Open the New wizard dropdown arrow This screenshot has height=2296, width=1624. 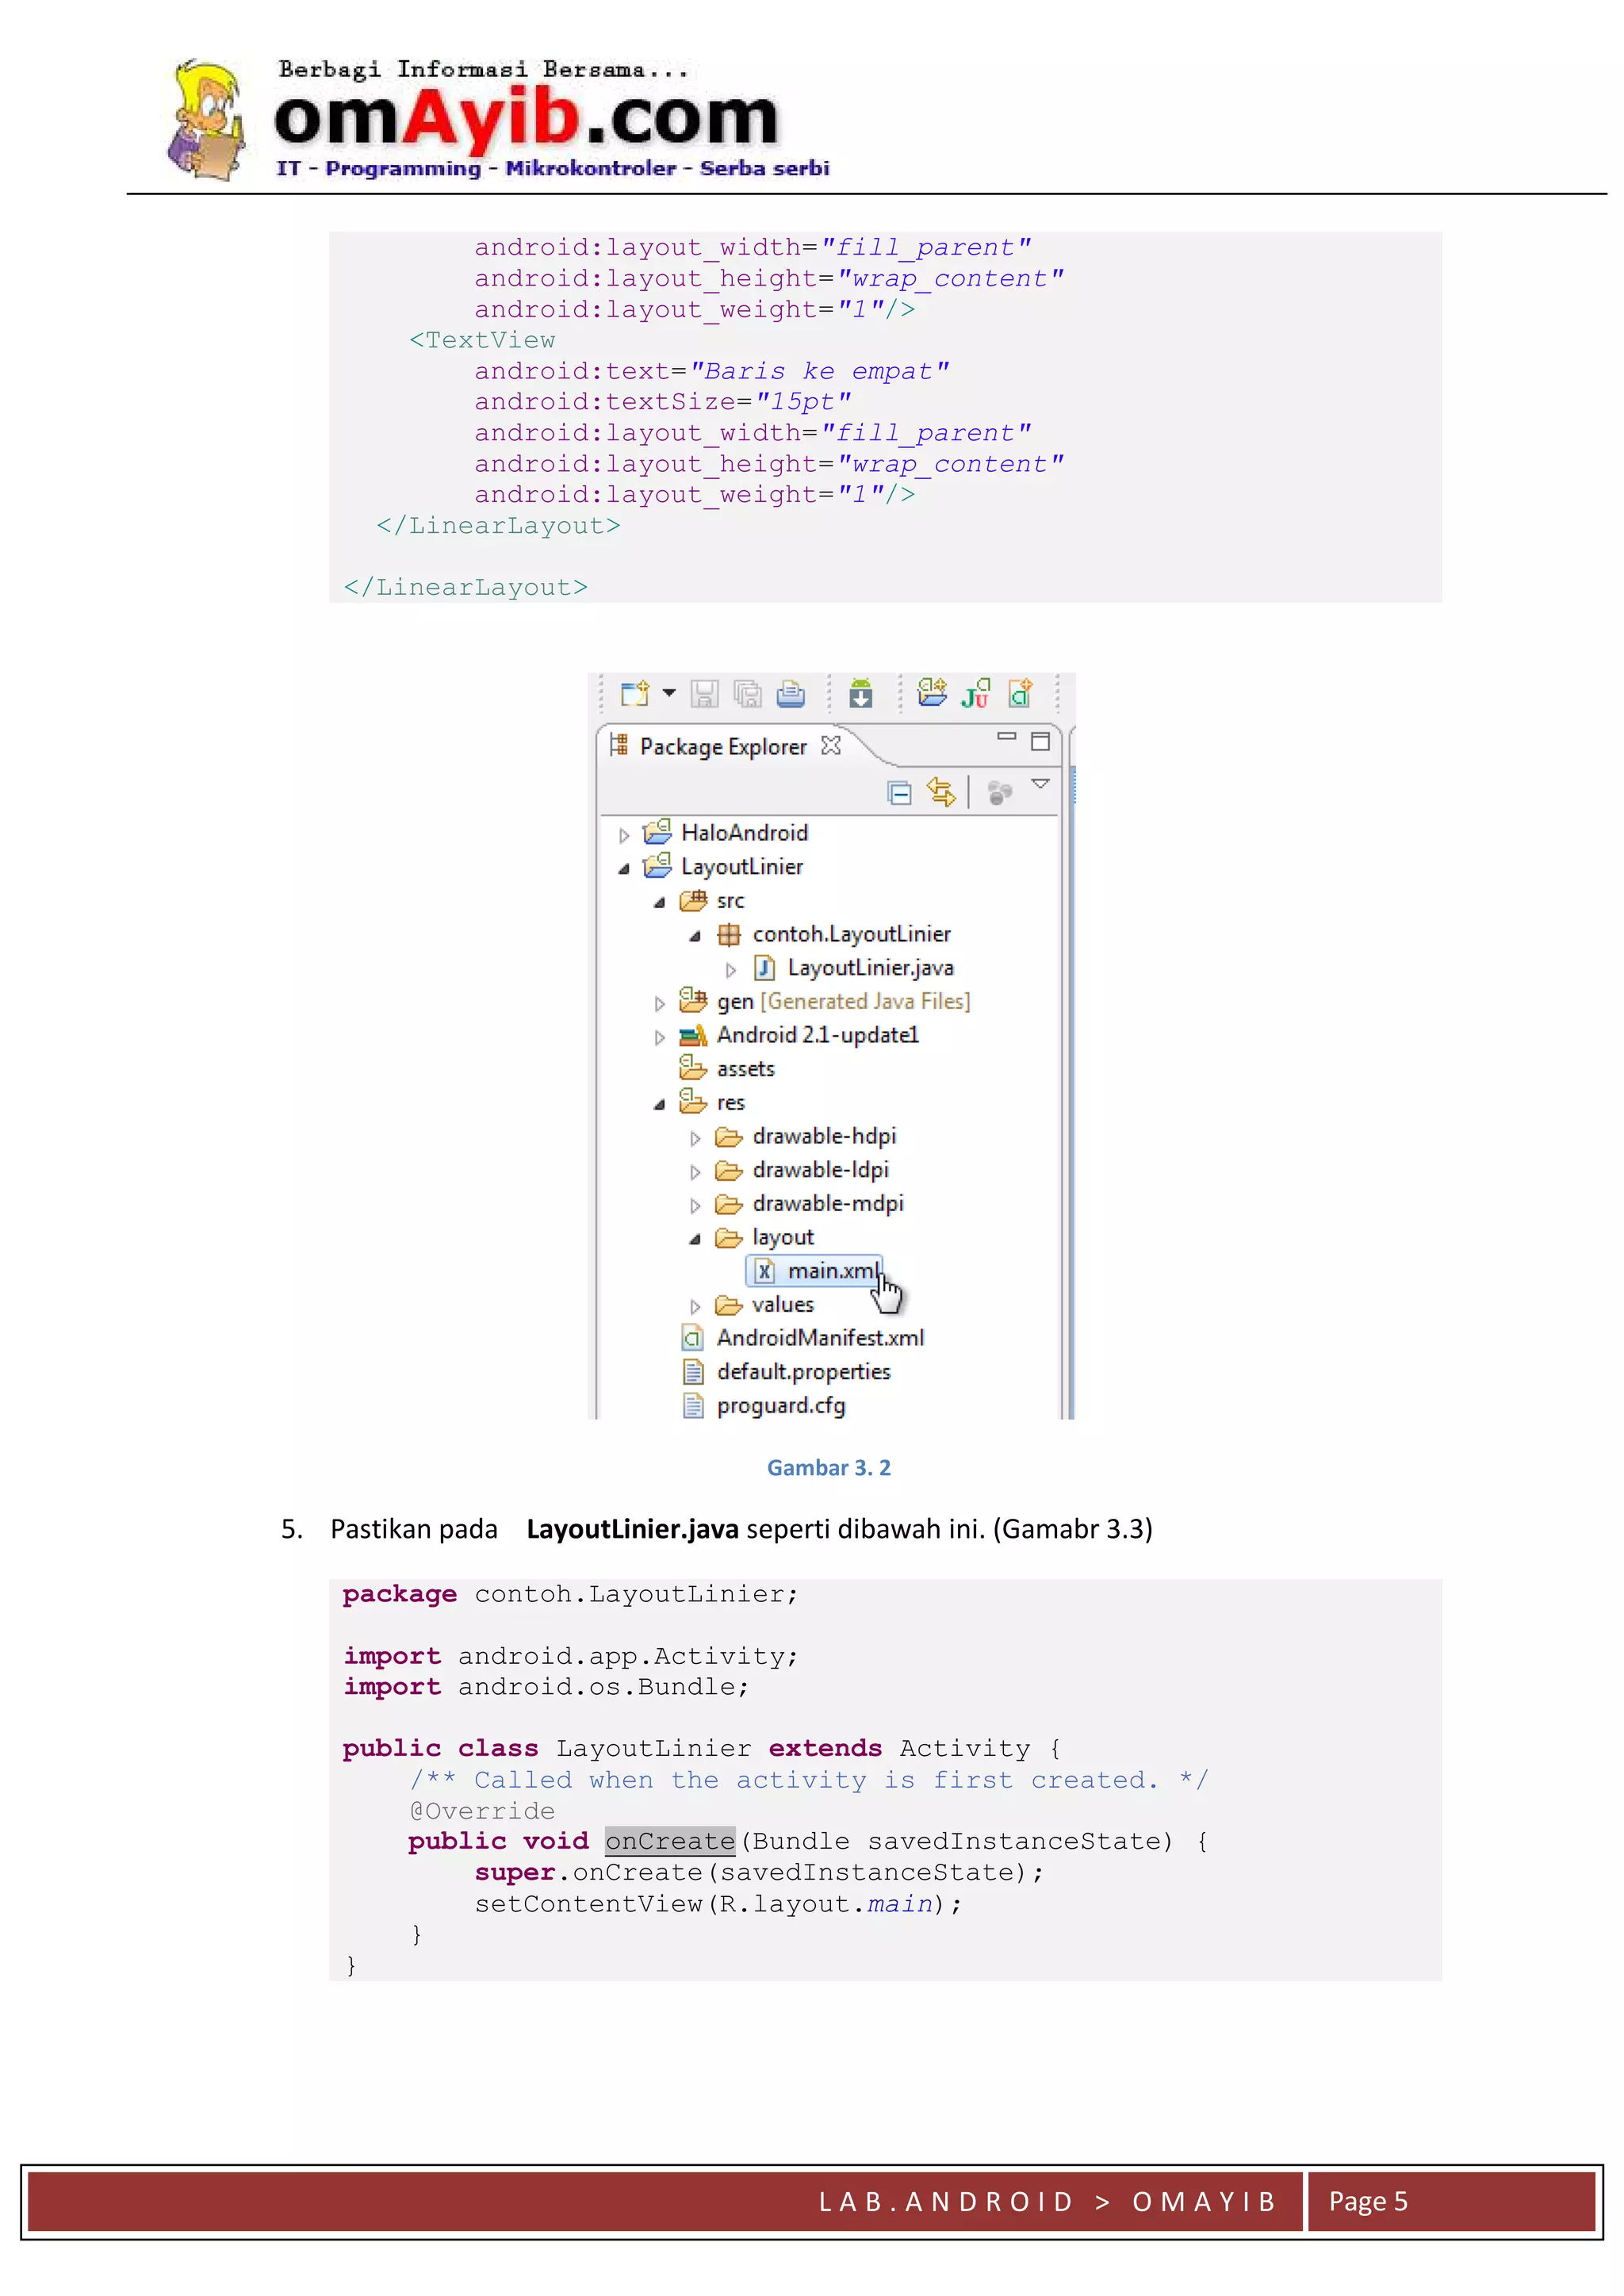coord(669,692)
